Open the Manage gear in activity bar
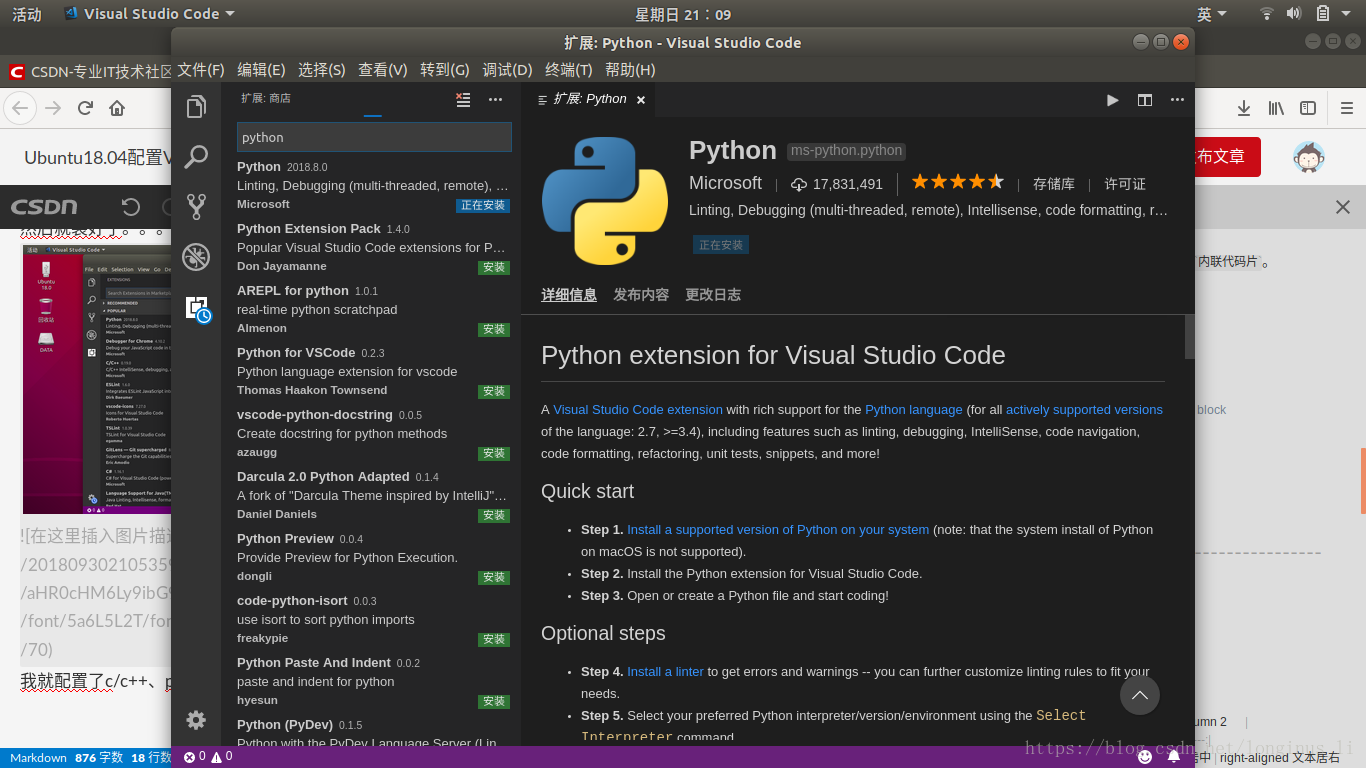The height and width of the screenshot is (768, 1366). coord(196,719)
